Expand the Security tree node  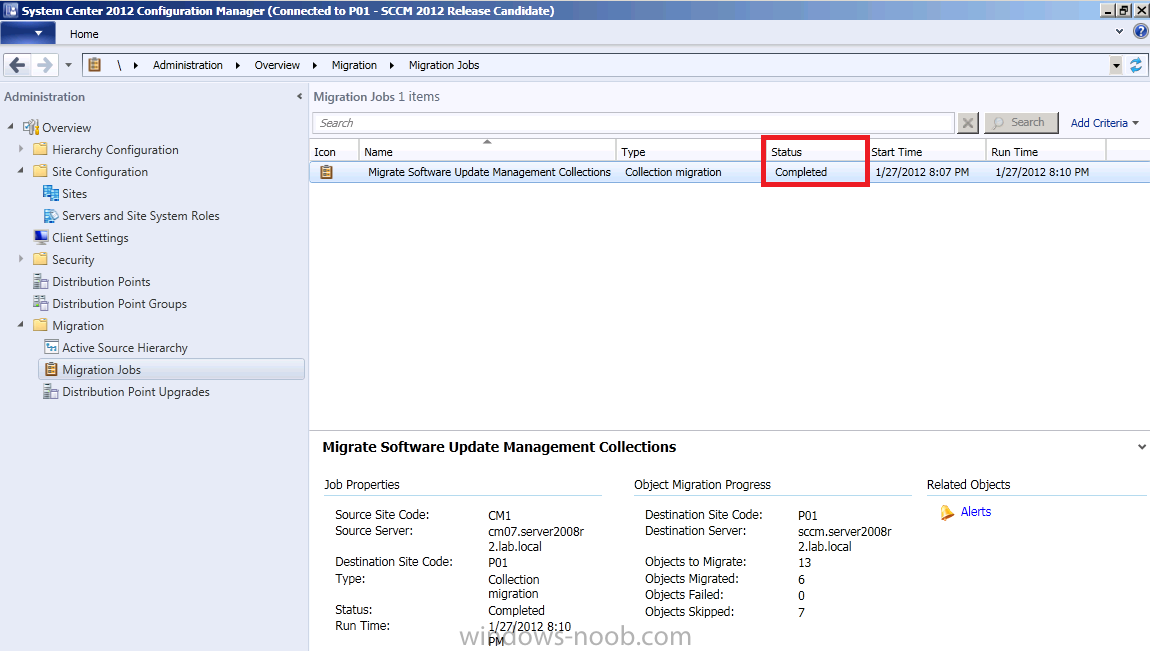(x=21, y=259)
